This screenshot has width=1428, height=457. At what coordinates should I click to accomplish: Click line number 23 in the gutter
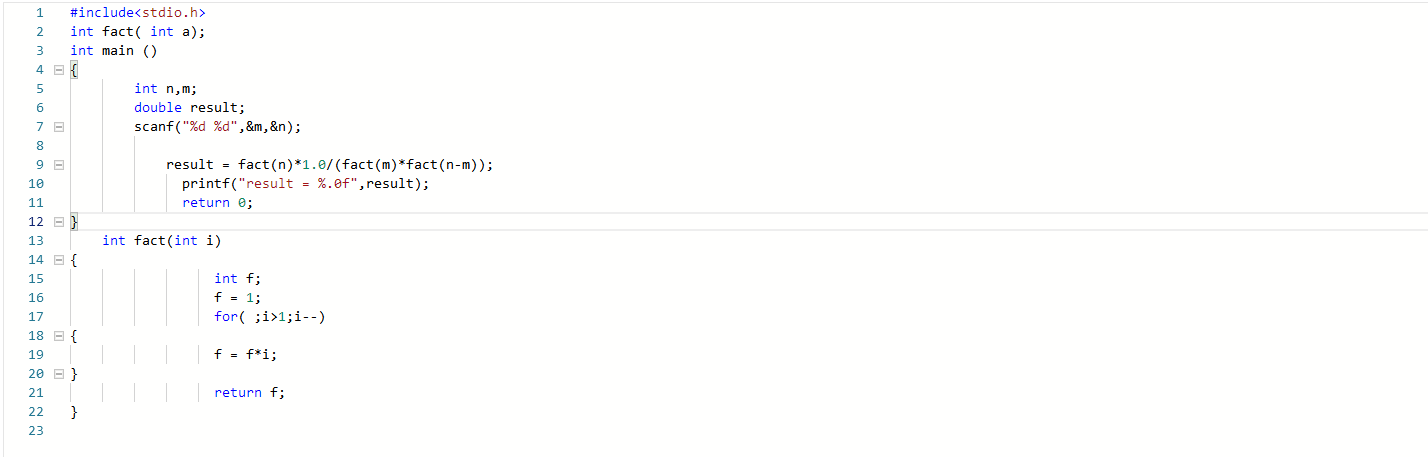point(36,431)
